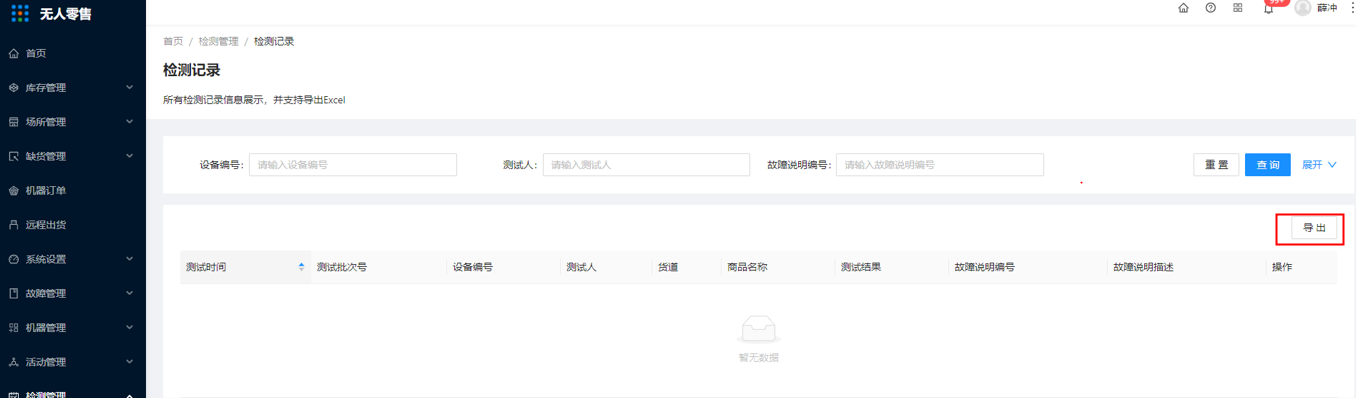Click the 导出 export button
Image resolution: width=1356 pixels, height=398 pixels.
[x=1314, y=228]
